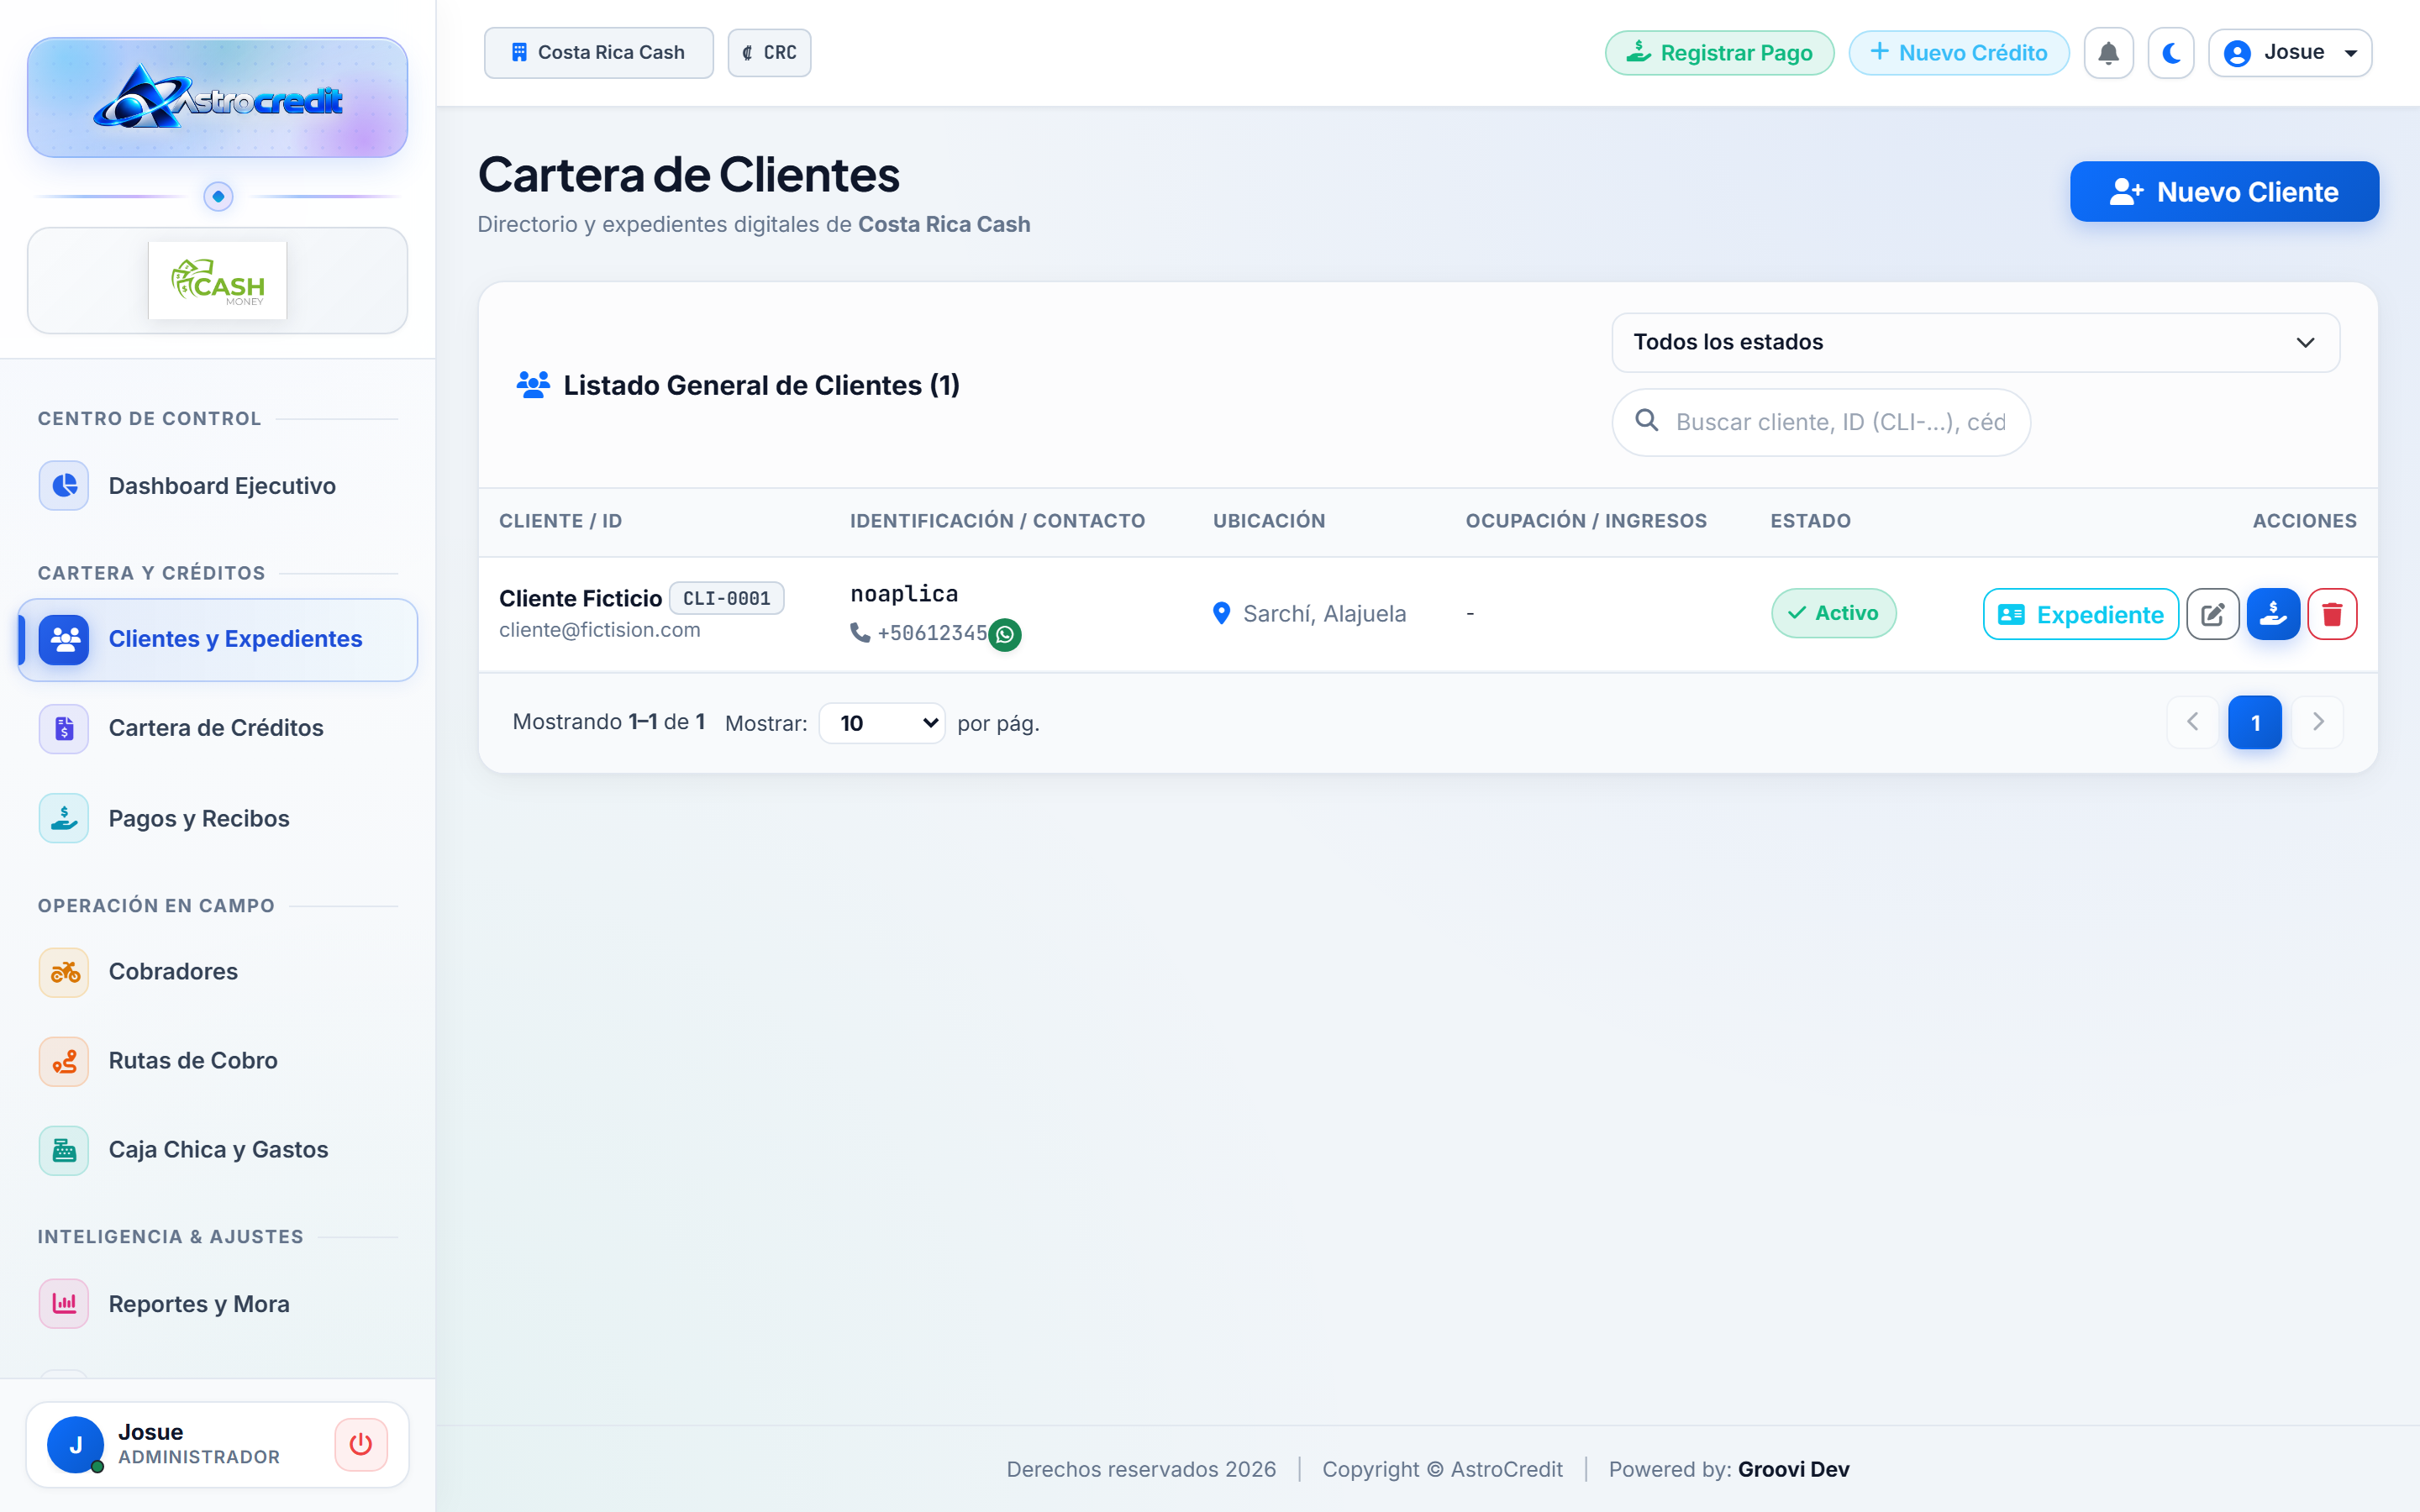Open Dashboard Ejecutivo
The width and height of the screenshot is (2420, 1512).
point(217,486)
